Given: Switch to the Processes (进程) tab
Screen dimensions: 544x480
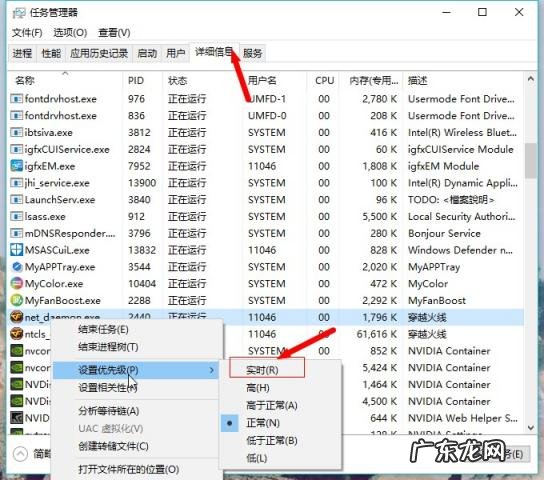Looking at the screenshot, I should tap(22, 53).
